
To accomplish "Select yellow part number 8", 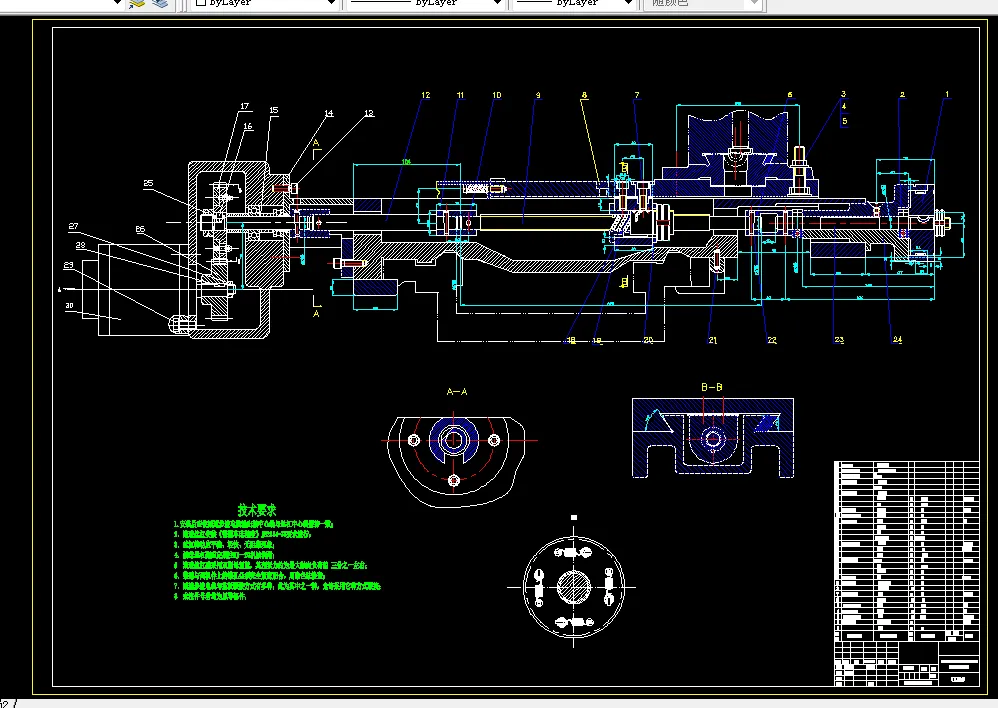I will 584,96.
